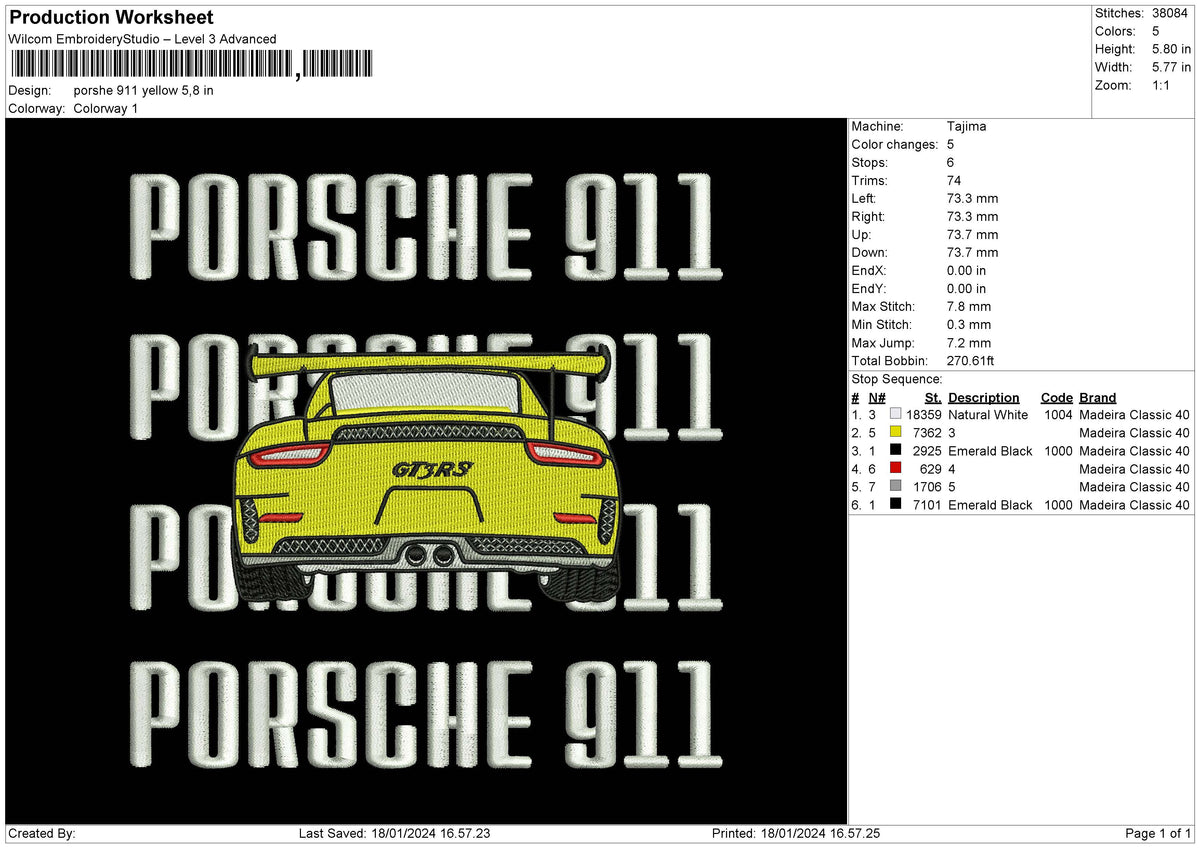Click the Stops value 6
The height and width of the screenshot is (848, 1200).
(x=951, y=163)
